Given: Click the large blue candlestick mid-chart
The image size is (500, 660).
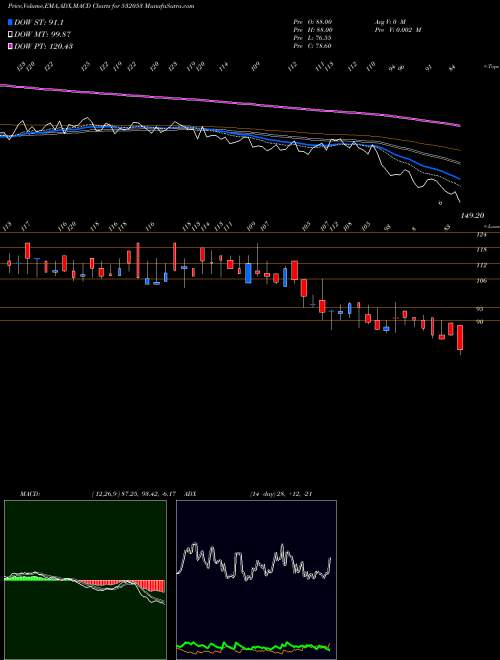Looking at the screenshot, I should (248, 273).
